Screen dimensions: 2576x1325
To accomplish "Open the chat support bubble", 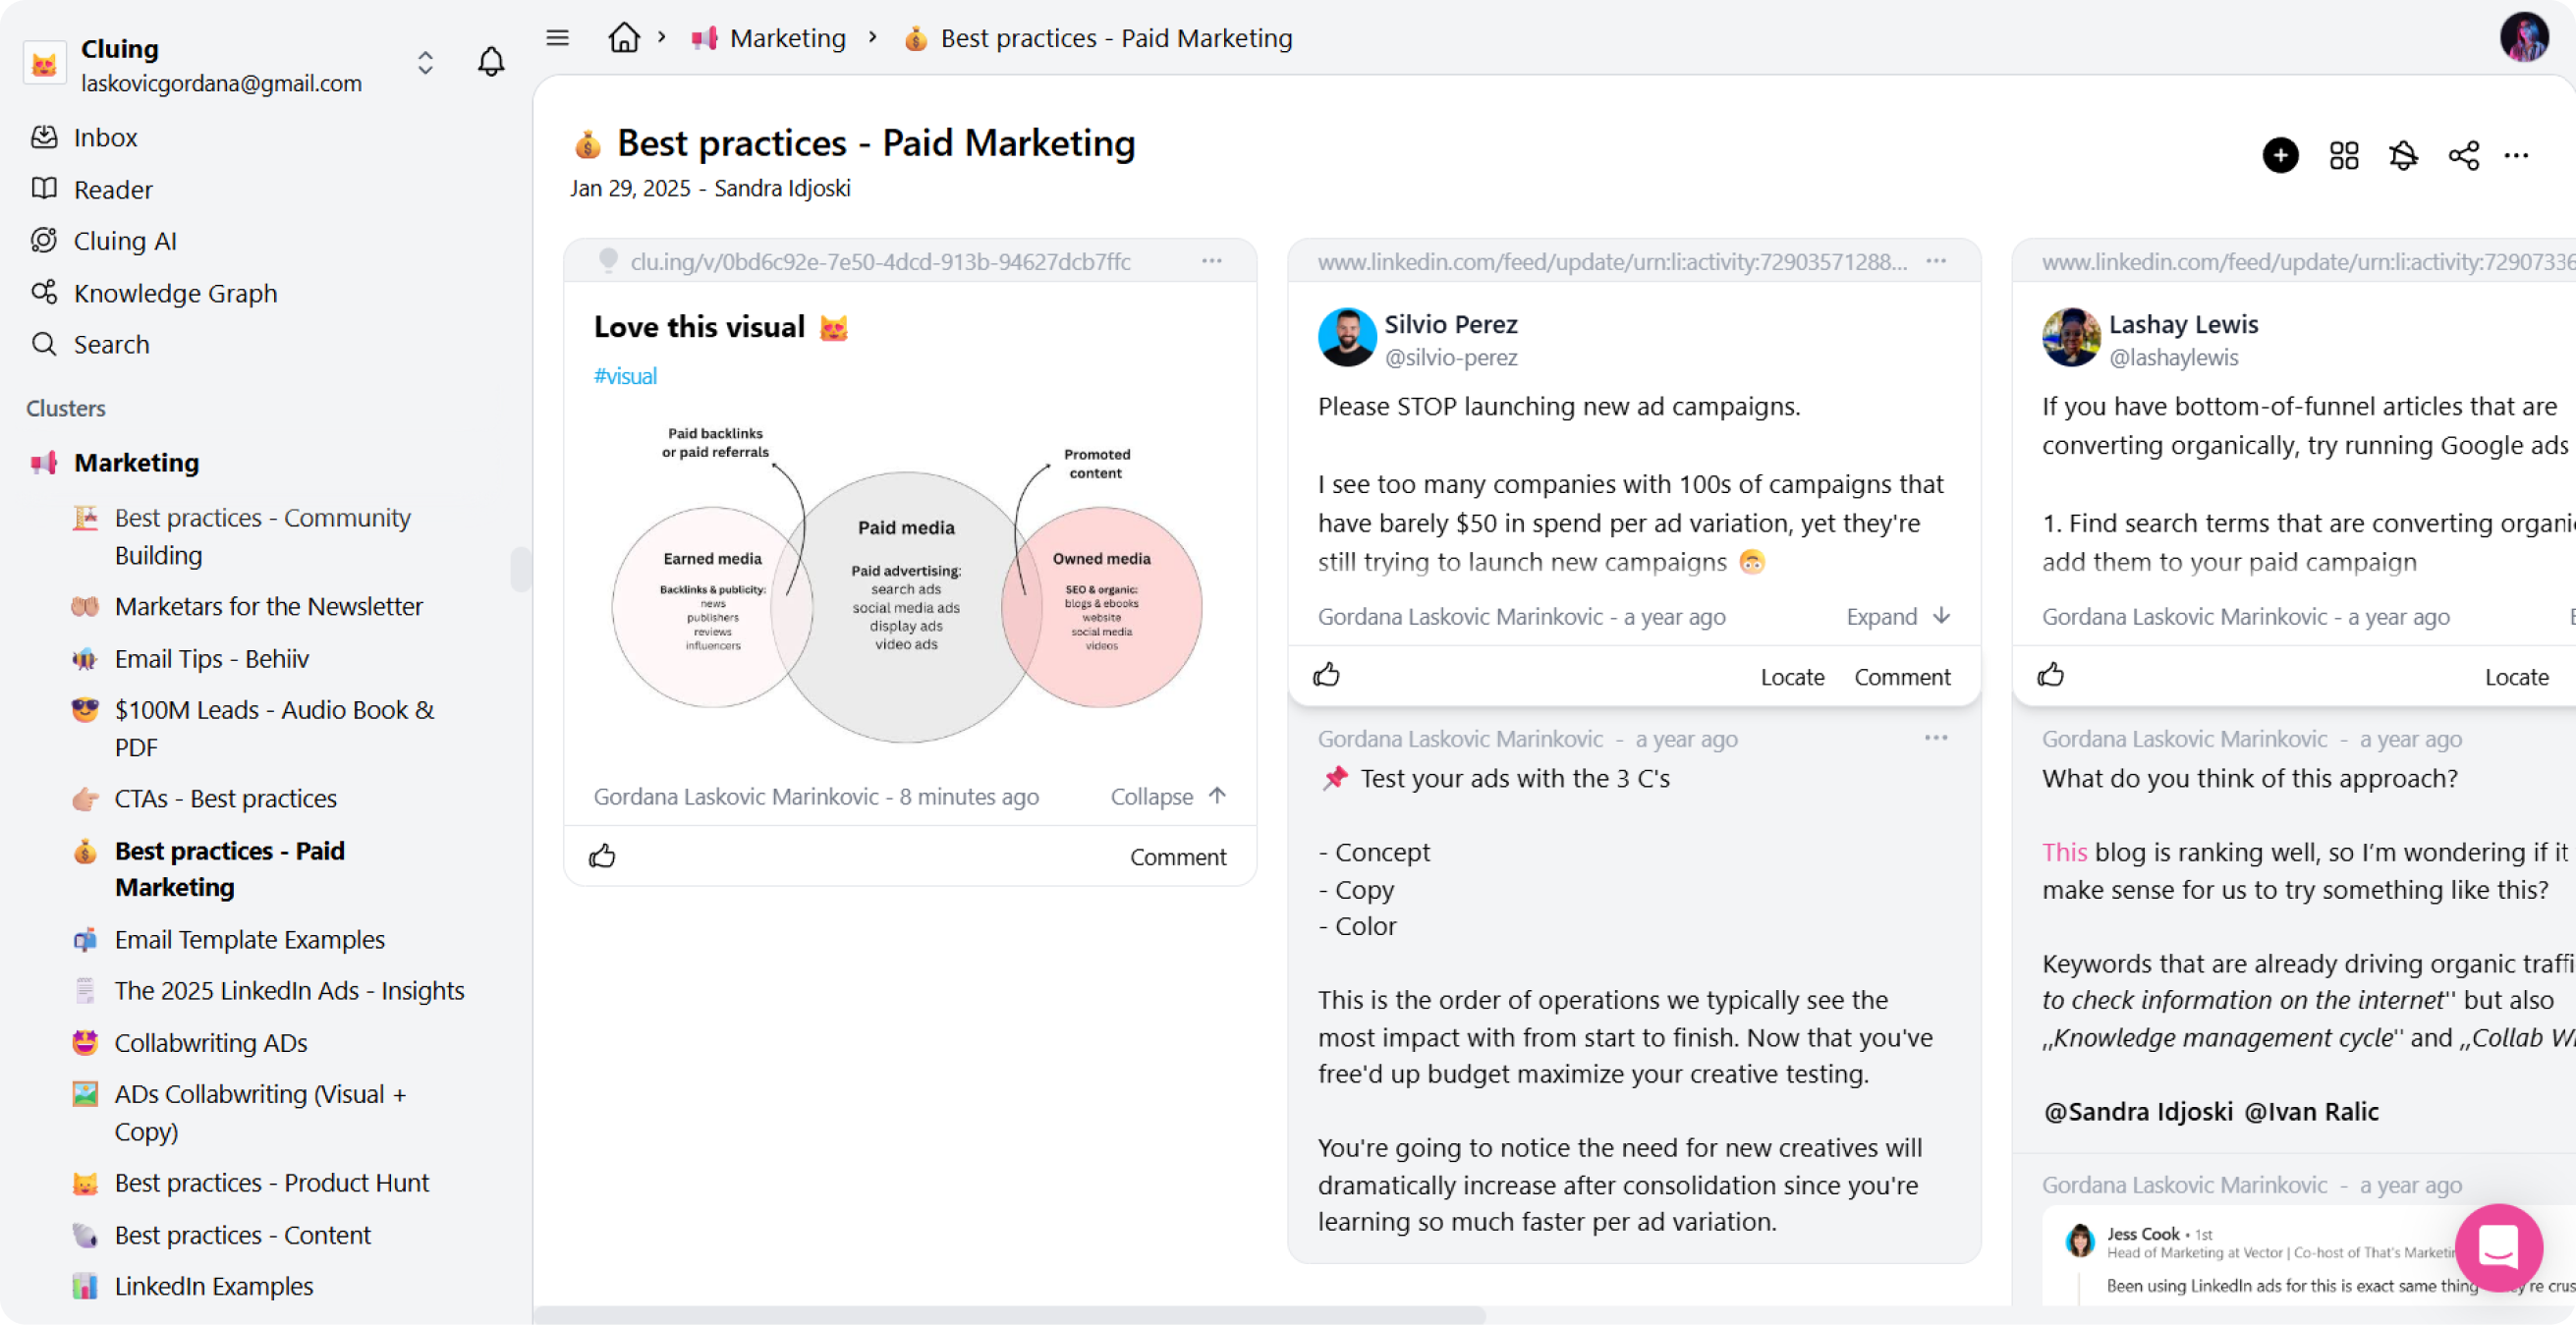I will (2498, 1247).
